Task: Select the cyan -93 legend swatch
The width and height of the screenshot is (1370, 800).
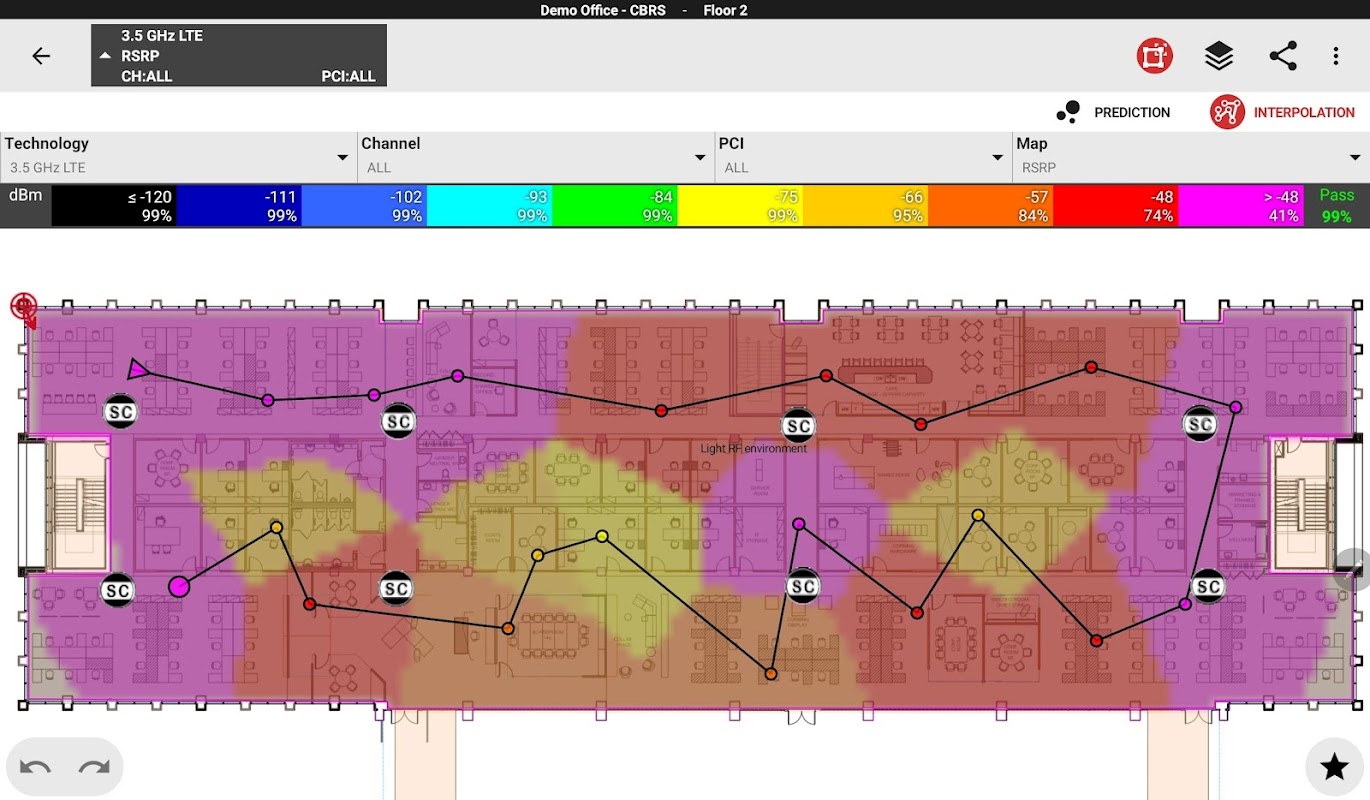Action: pos(489,206)
